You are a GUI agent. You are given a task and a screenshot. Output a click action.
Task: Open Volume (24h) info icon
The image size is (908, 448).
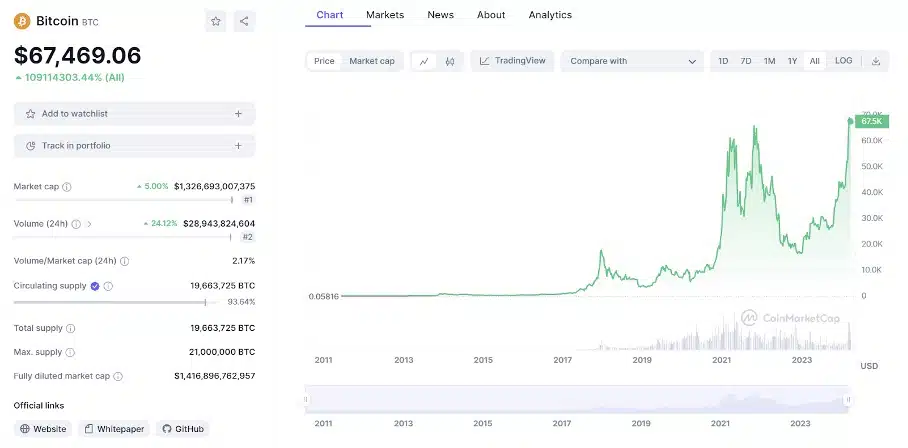coord(76,224)
